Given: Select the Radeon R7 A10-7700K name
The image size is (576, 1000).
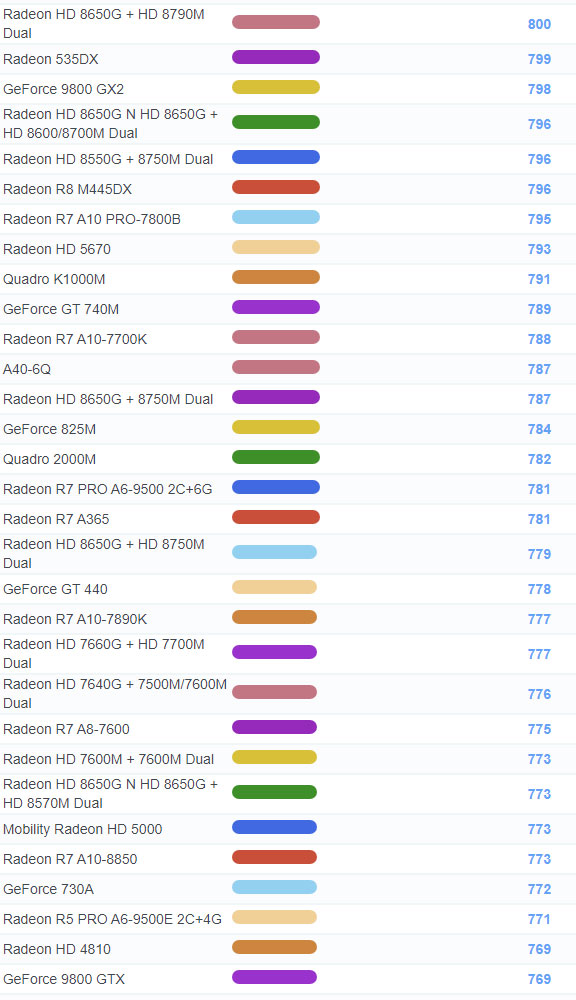Looking at the screenshot, I should 75,339.
